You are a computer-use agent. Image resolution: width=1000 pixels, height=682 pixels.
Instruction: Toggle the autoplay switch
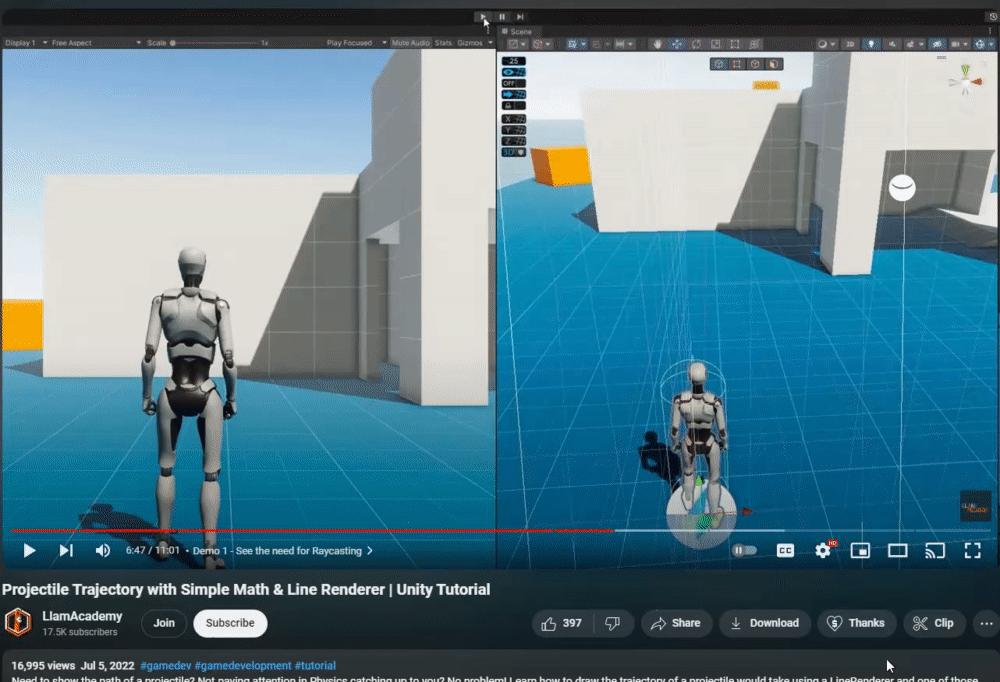click(744, 550)
